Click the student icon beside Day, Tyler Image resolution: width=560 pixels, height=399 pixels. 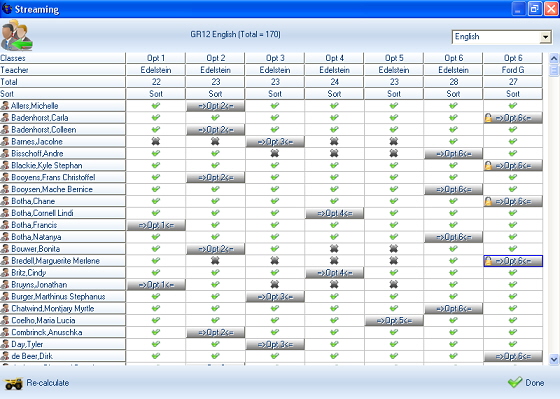[x=5, y=344]
